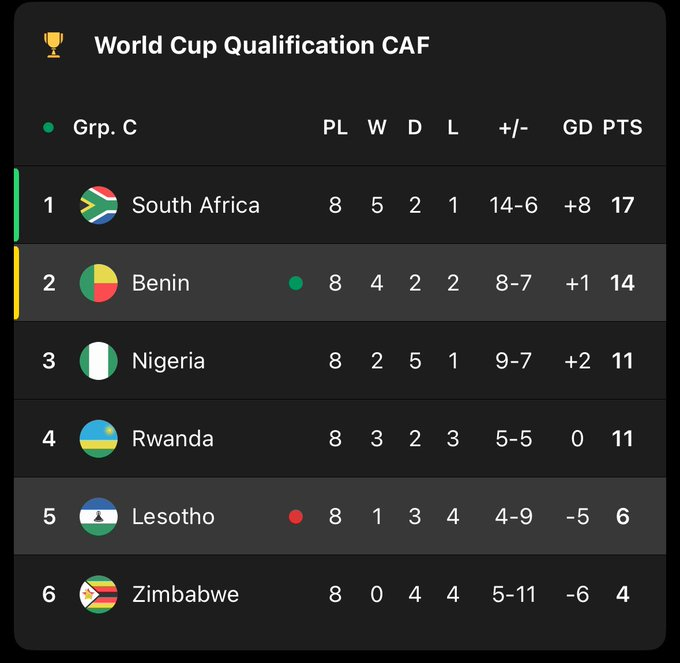The height and width of the screenshot is (663, 680).
Task: Click the Nigeria flag icon
Action: point(98,361)
